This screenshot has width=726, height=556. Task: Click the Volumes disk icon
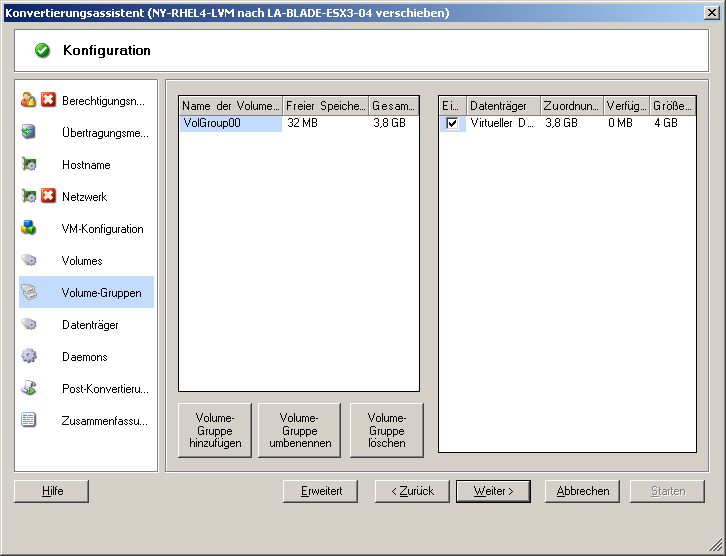[x=29, y=260]
